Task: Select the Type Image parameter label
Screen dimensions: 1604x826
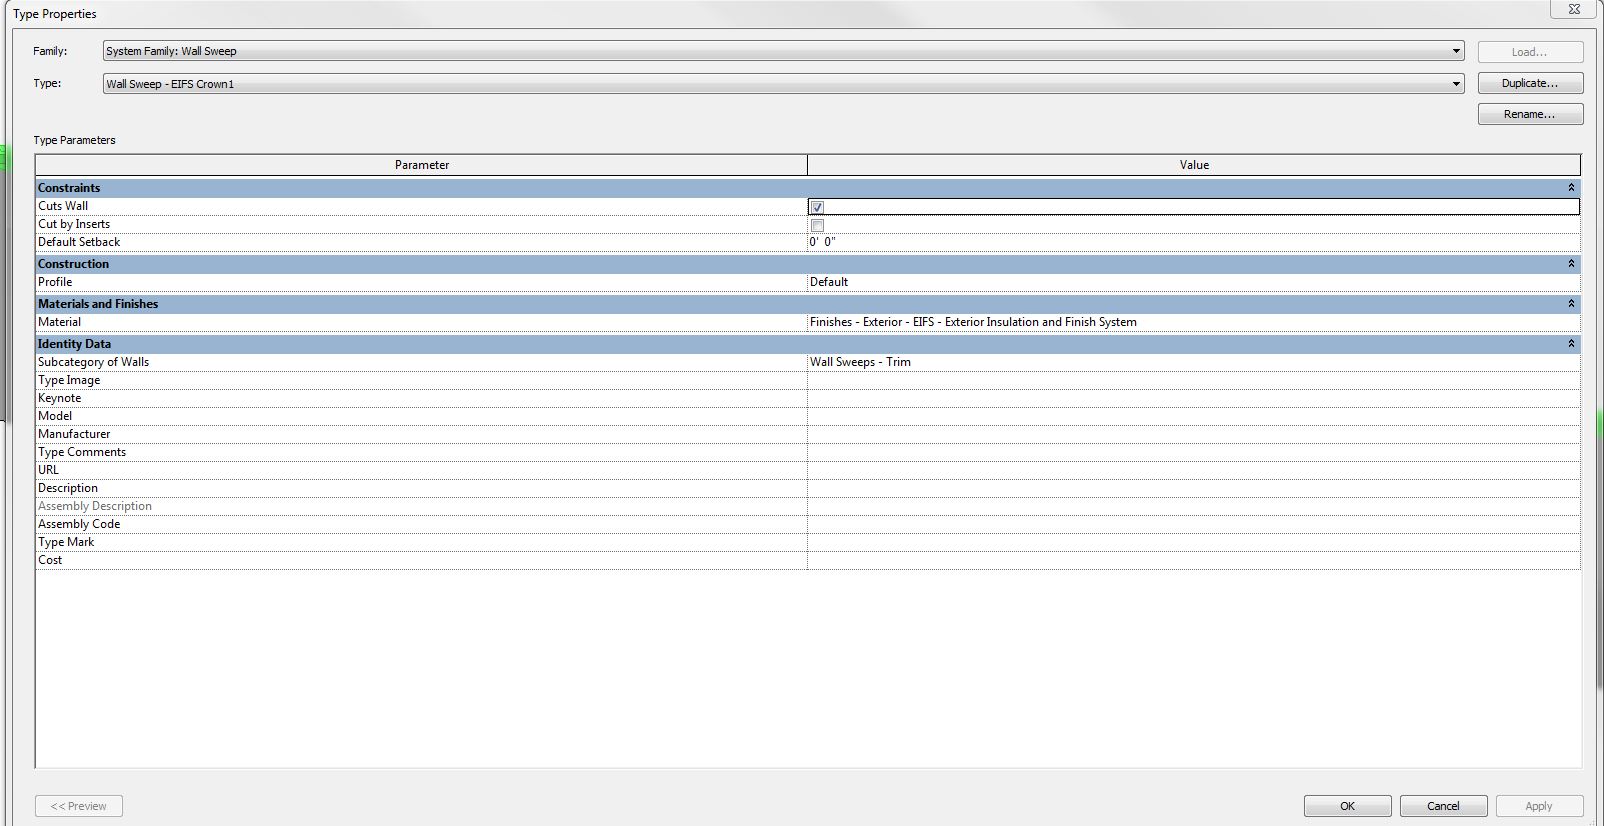Action: click(69, 380)
